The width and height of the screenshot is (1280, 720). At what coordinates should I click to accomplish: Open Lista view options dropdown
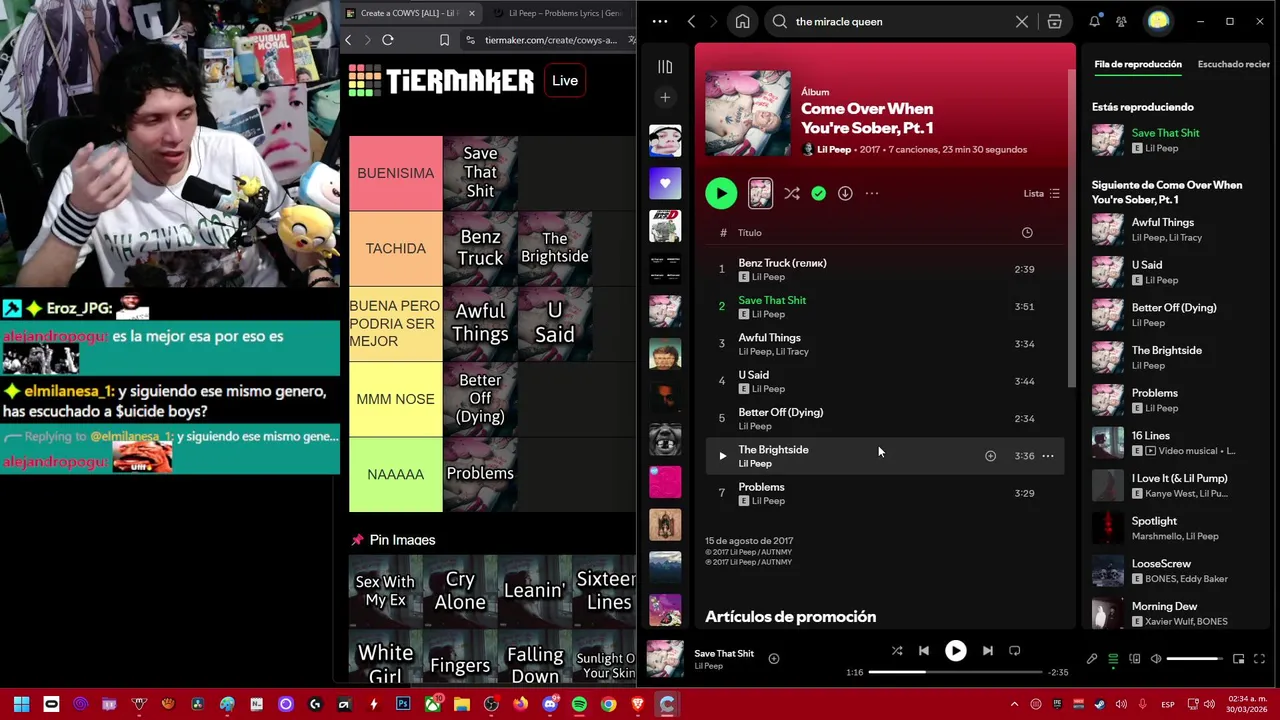point(1041,193)
